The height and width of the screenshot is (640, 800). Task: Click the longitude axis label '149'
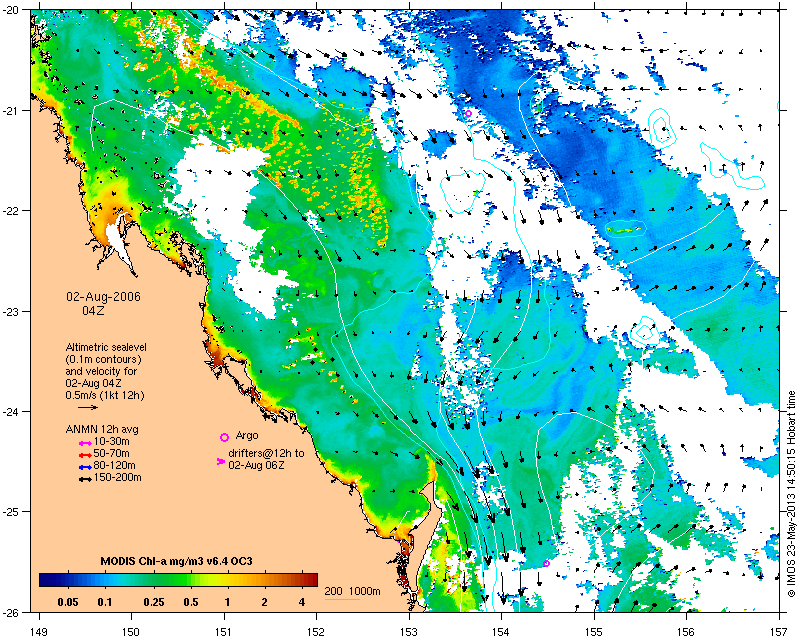[x=39, y=632]
